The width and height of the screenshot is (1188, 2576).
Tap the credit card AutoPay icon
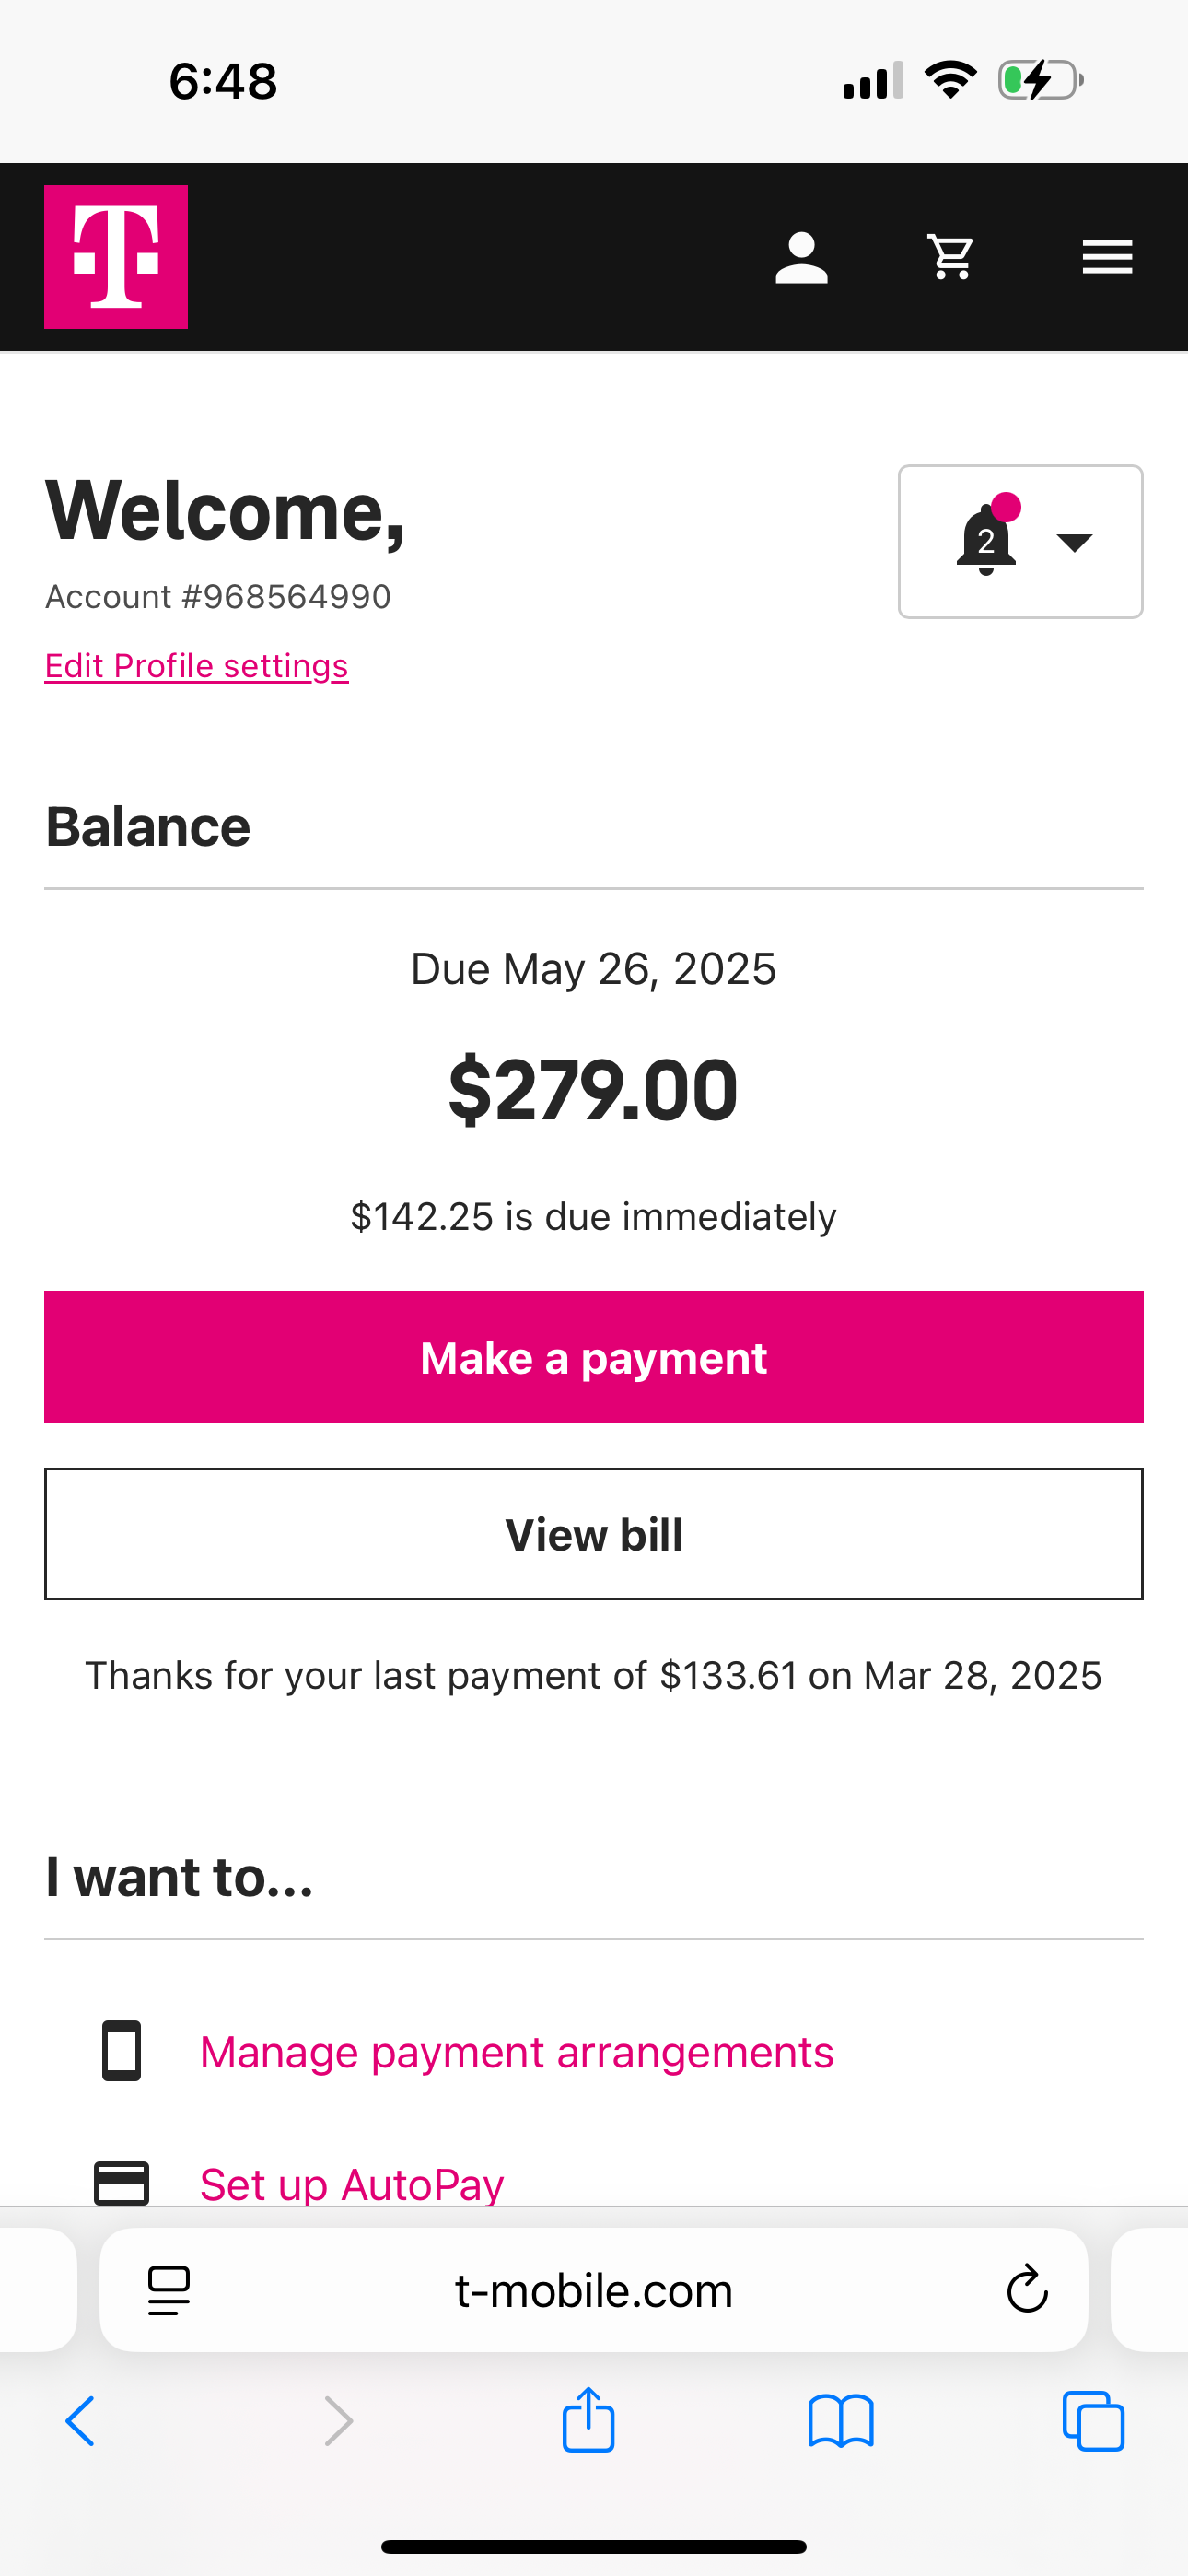pos(122,2183)
